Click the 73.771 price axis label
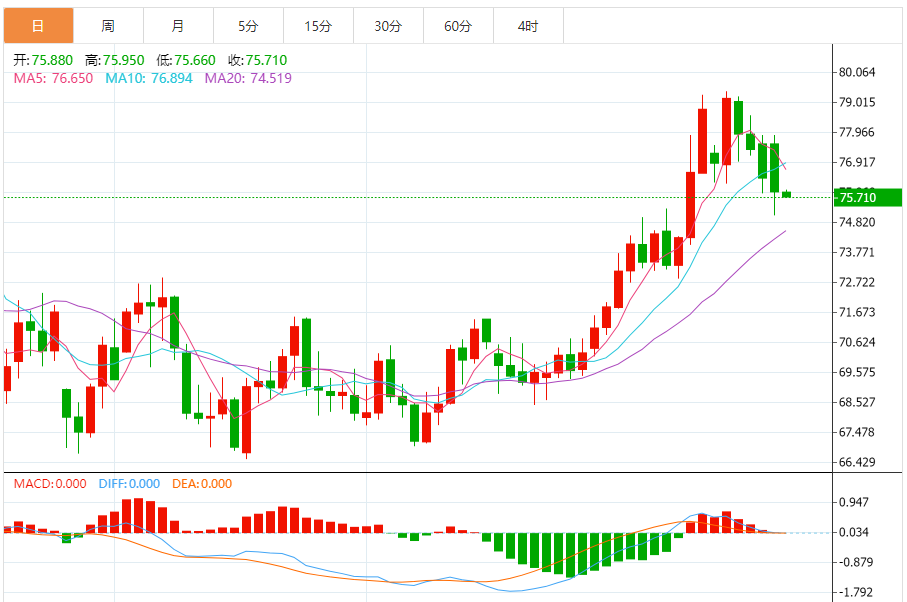The image size is (907, 602). [x=857, y=252]
